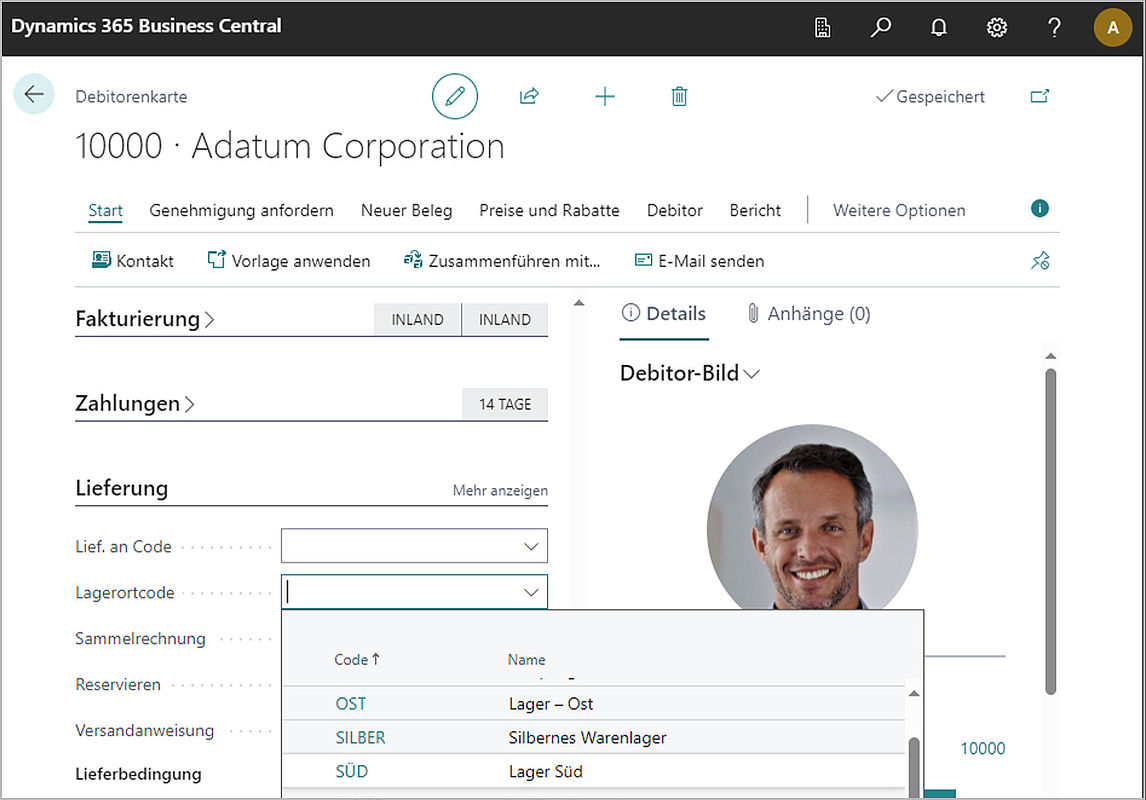
Task: Expand the Zahlungen section
Action: tap(135, 404)
